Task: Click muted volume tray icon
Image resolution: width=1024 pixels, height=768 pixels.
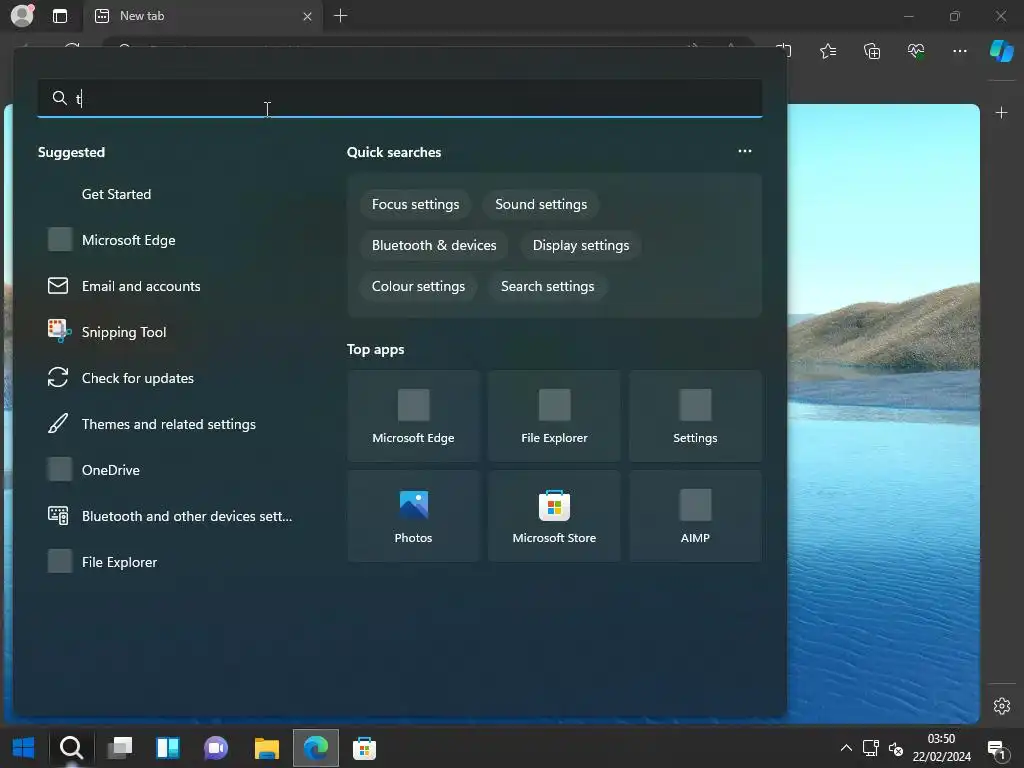Action: coord(896,748)
